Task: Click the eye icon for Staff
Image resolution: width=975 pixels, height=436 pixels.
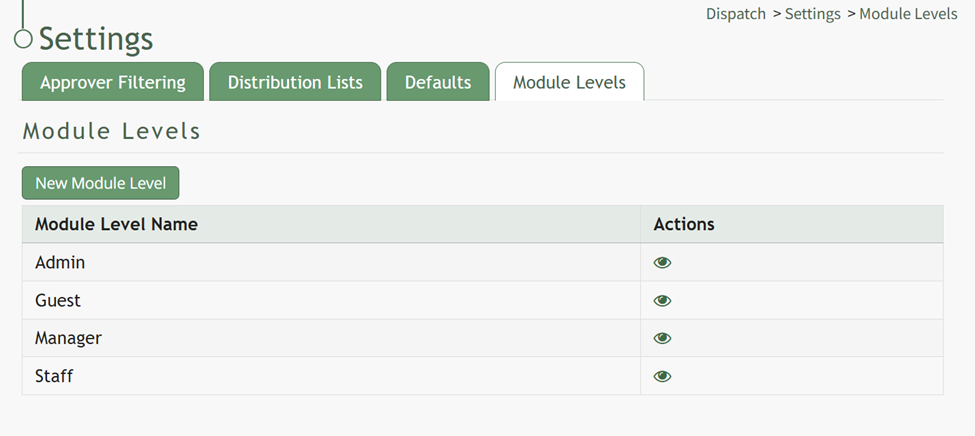Action: [662, 377]
